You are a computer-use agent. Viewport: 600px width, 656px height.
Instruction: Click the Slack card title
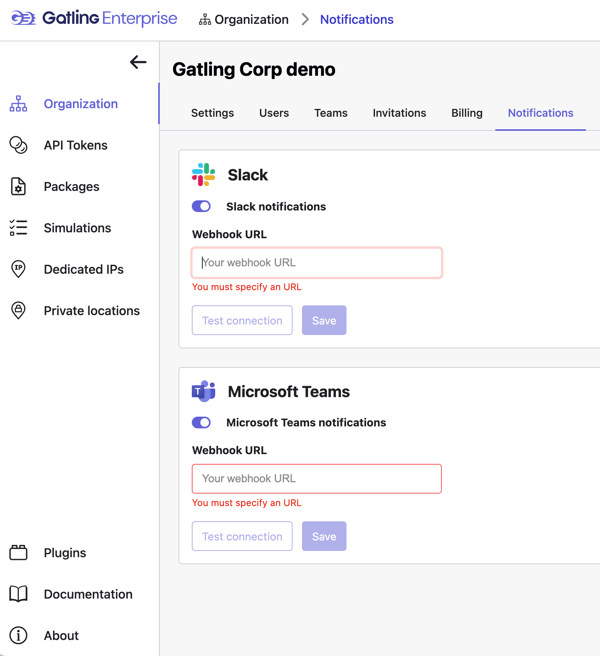pos(248,175)
